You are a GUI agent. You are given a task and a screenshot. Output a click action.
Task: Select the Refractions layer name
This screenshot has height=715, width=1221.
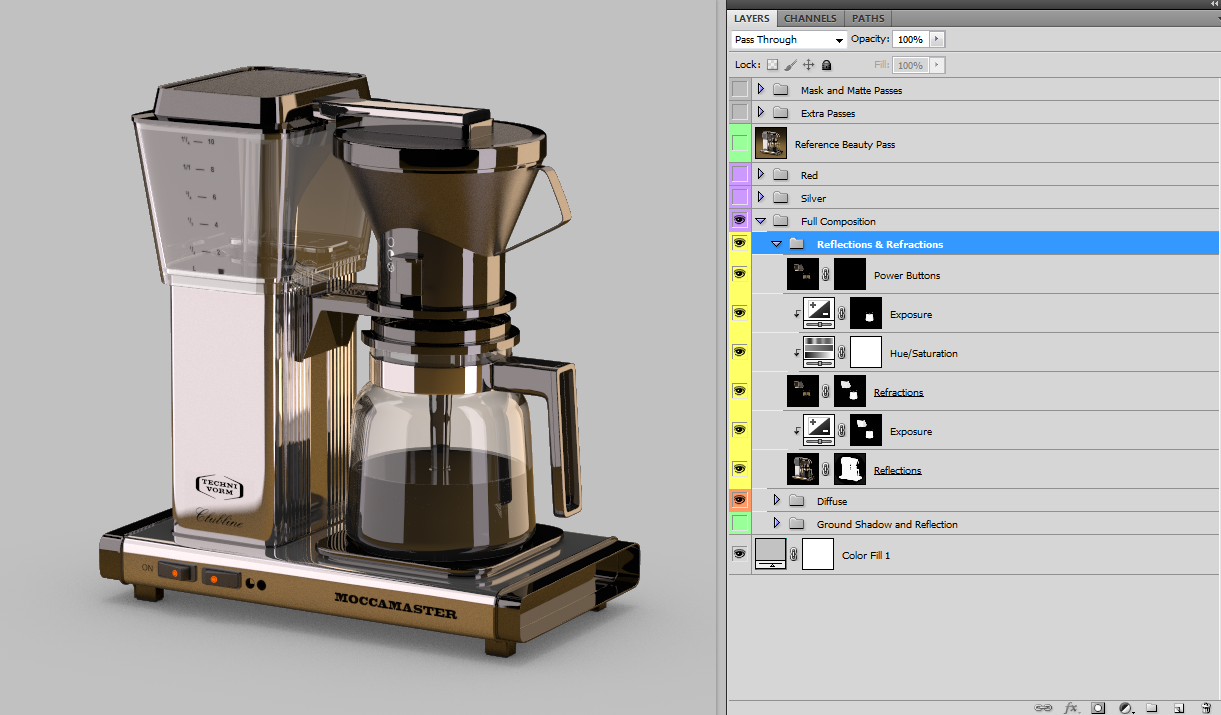(898, 393)
